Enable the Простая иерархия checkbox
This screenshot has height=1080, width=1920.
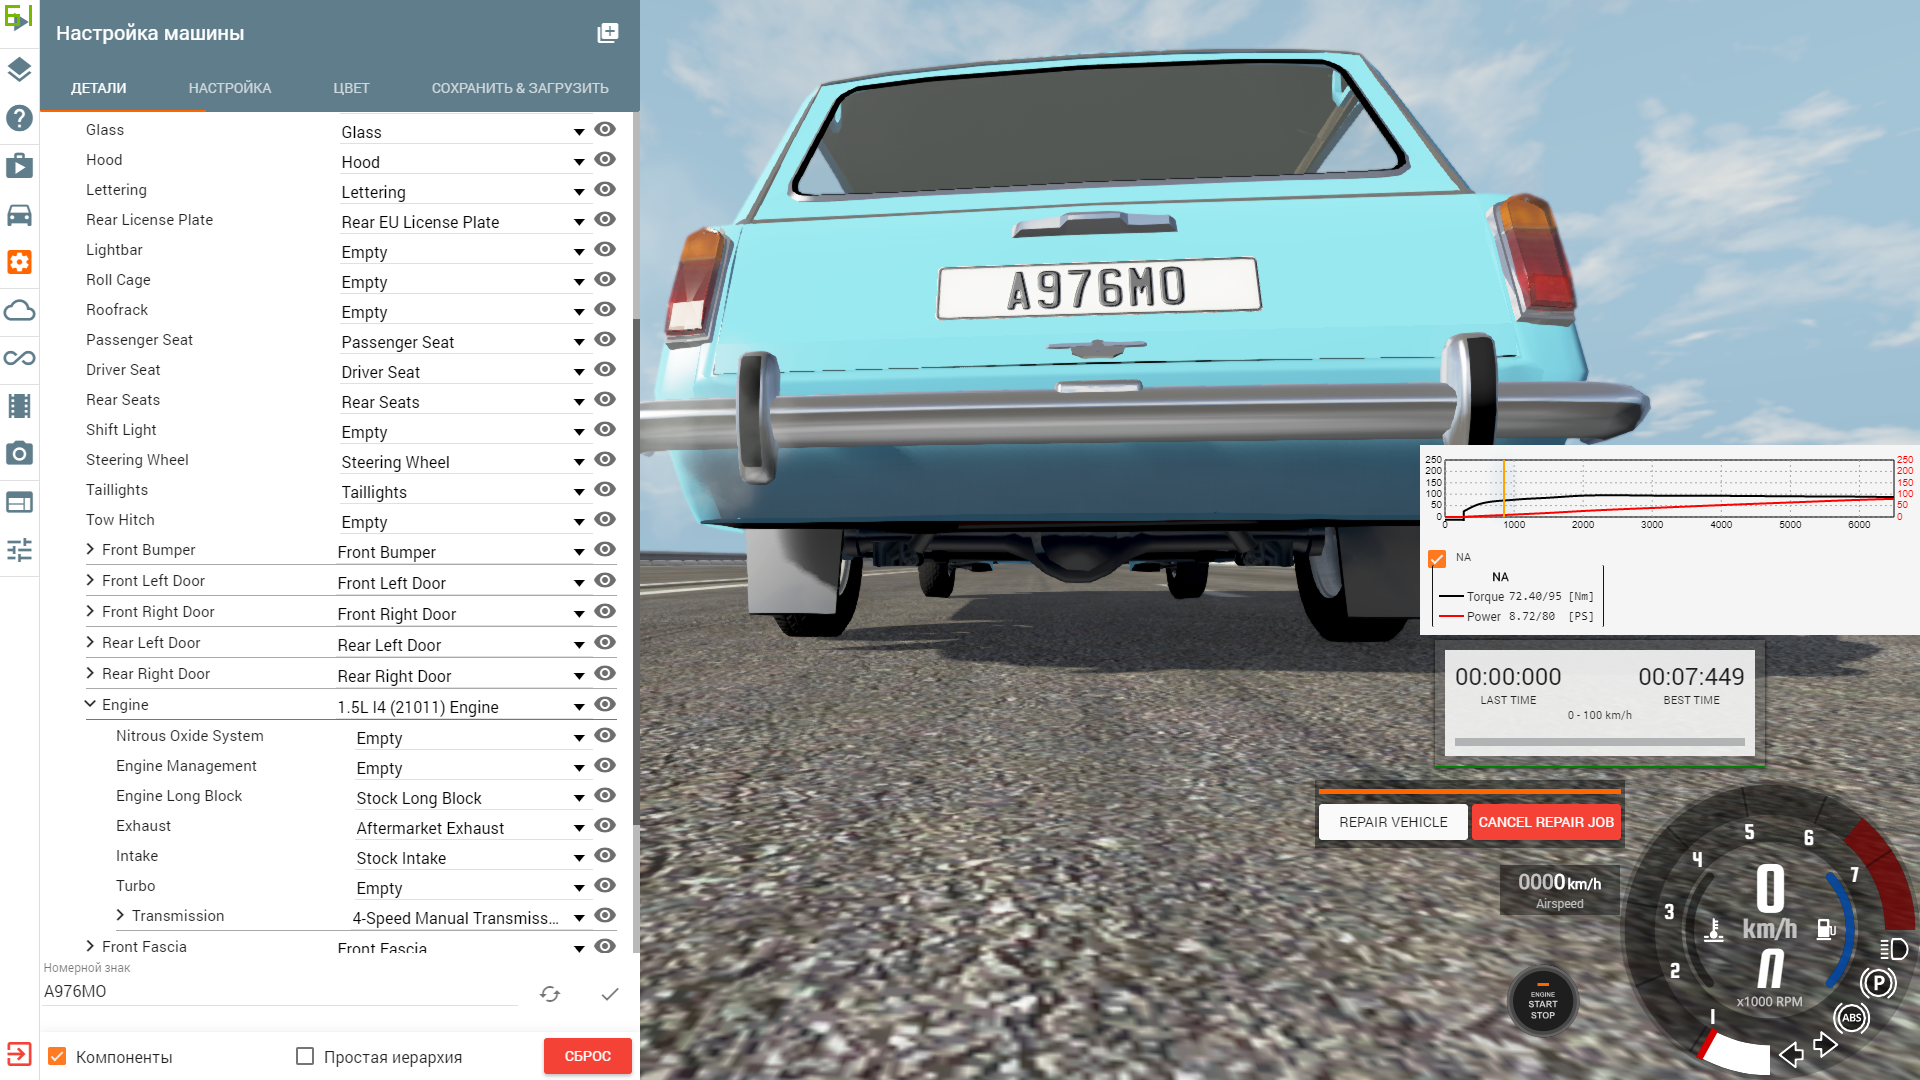[305, 1056]
